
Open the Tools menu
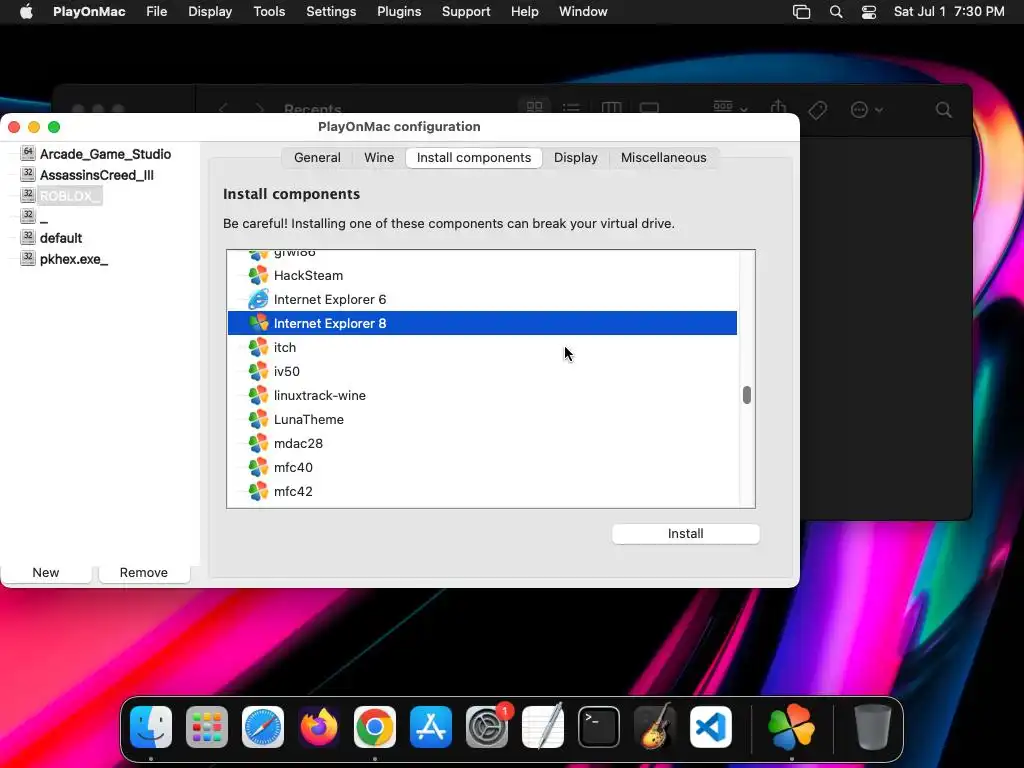[269, 12]
